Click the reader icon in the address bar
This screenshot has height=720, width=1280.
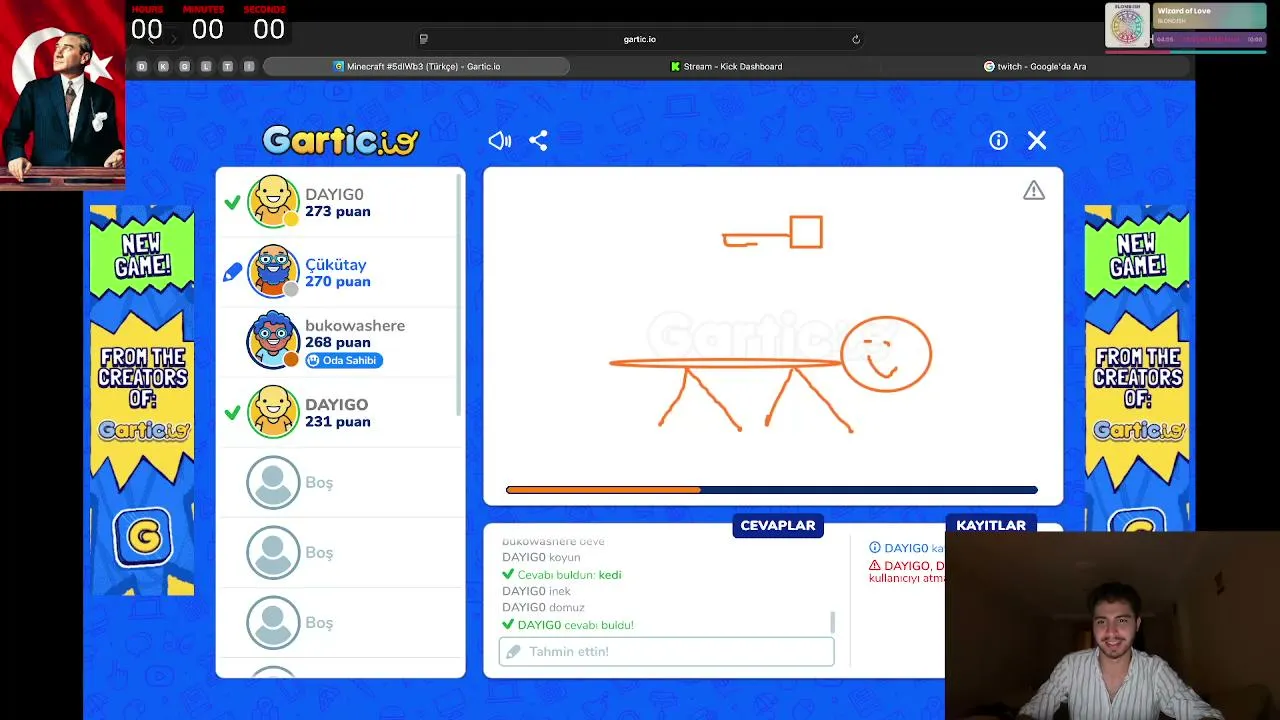[x=423, y=39]
